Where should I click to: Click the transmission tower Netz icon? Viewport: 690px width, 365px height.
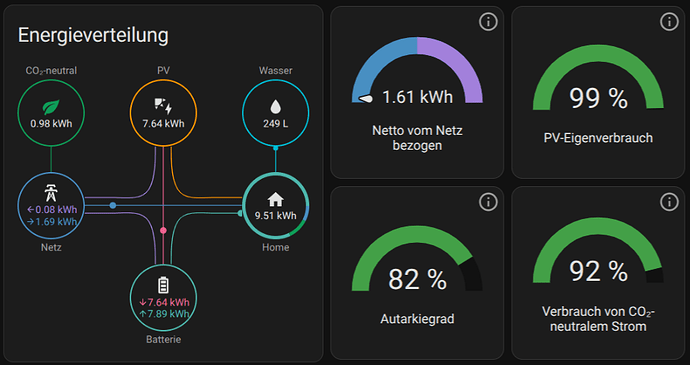[x=51, y=193]
